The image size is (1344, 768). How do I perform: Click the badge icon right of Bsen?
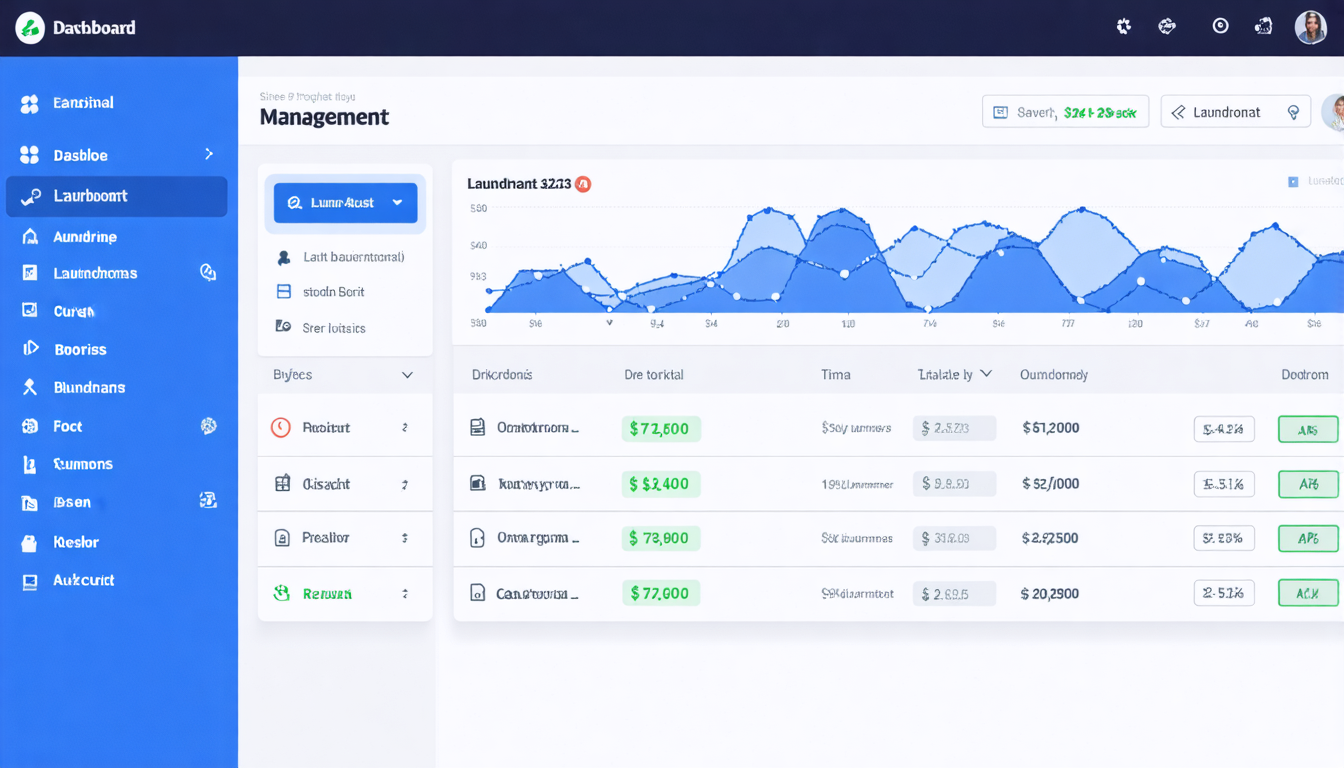click(208, 500)
